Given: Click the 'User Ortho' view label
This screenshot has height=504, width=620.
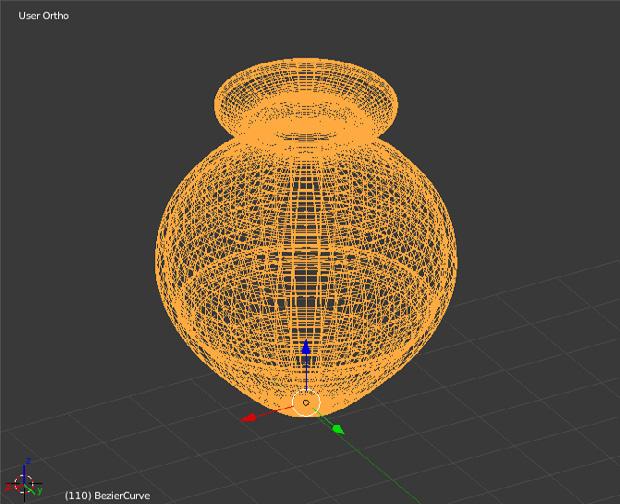Looking at the screenshot, I should [x=43, y=16].
